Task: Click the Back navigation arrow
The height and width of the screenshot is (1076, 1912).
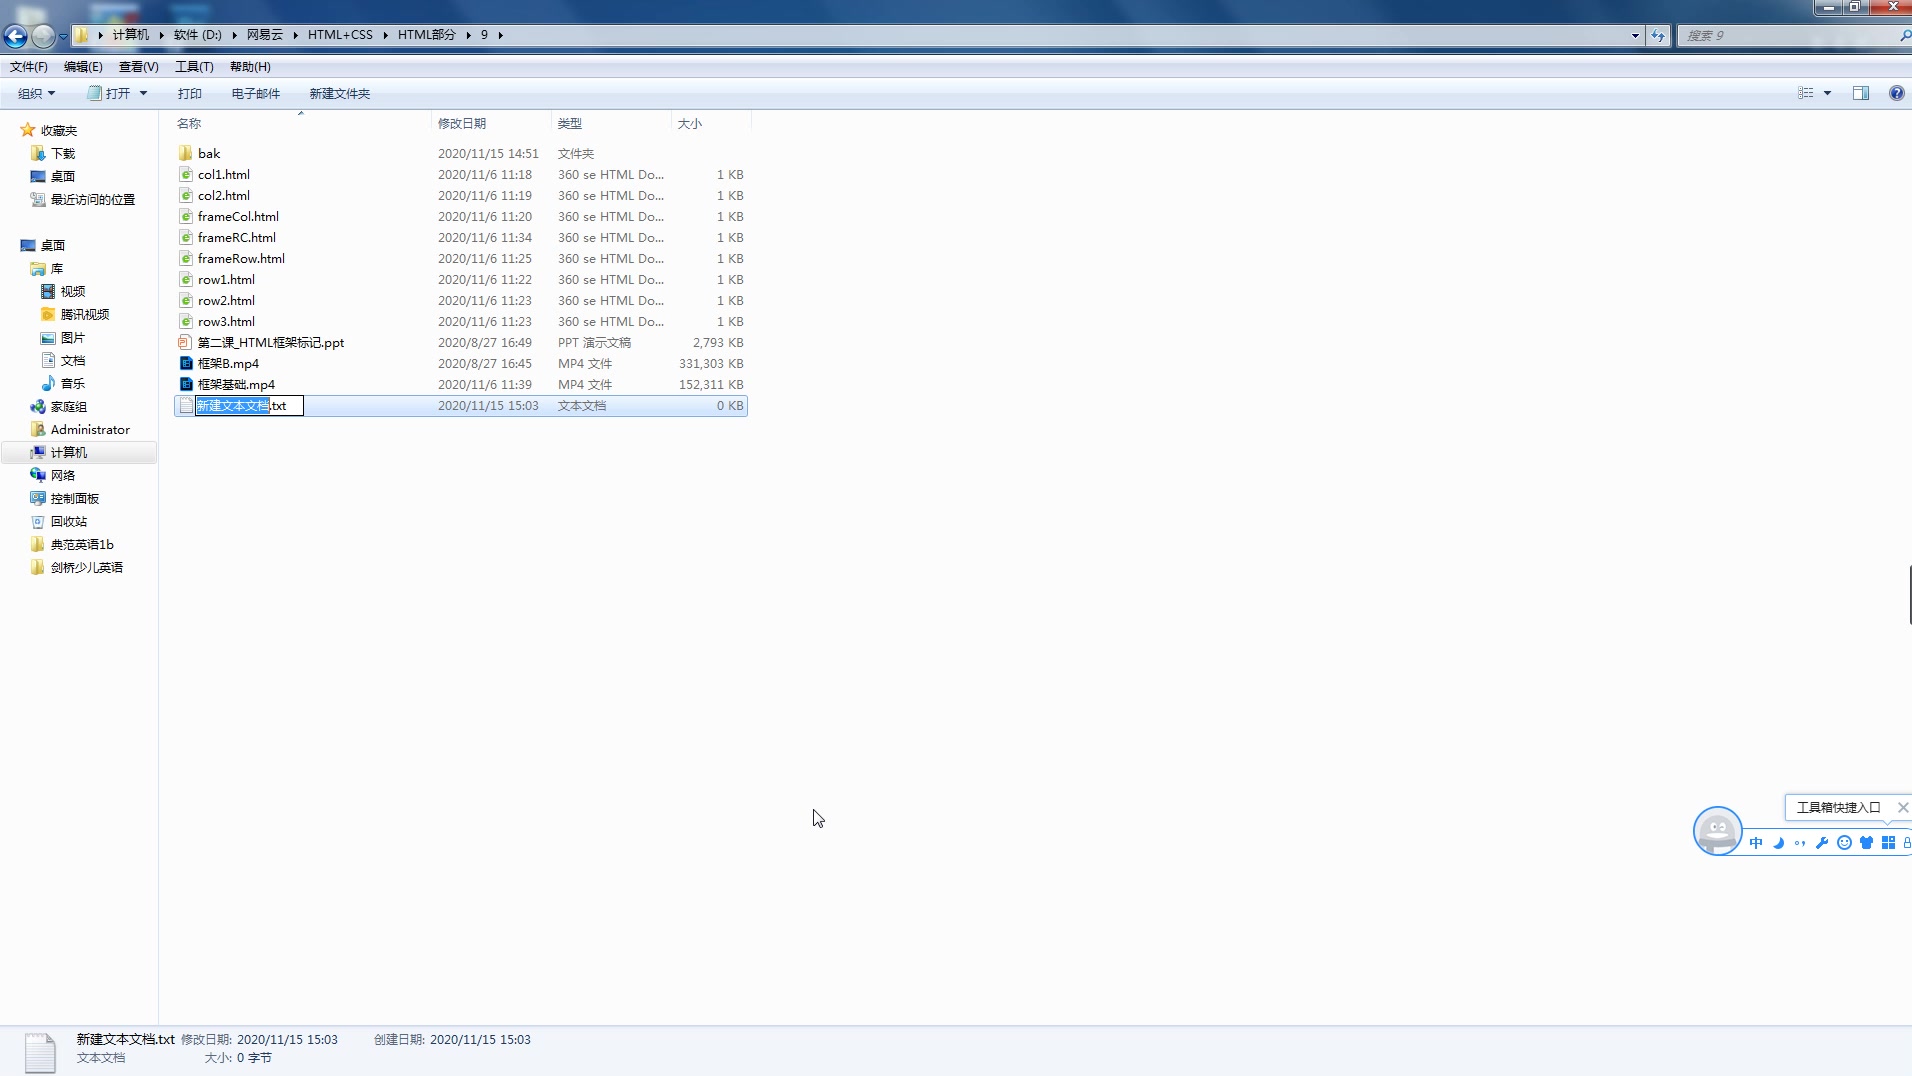Action: pos(15,36)
